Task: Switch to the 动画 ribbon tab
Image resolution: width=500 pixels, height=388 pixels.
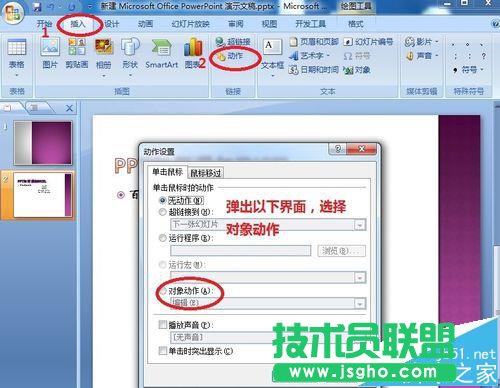Action: [x=145, y=24]
